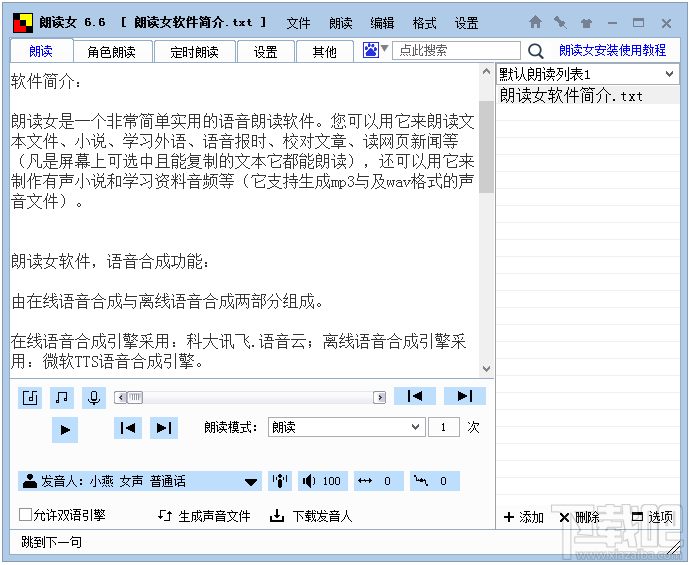Click the speed adjustment arrow icon
The image size is (691, 565).
coord(365,481)
